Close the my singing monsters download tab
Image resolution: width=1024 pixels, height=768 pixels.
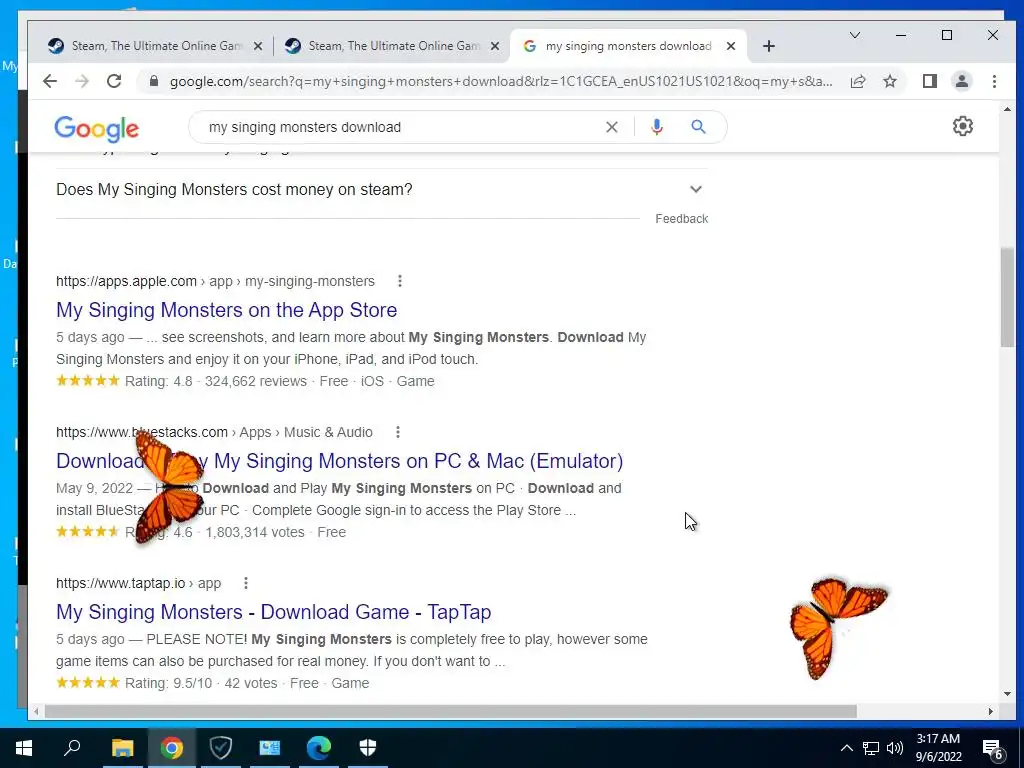click(x=731, y=46)
